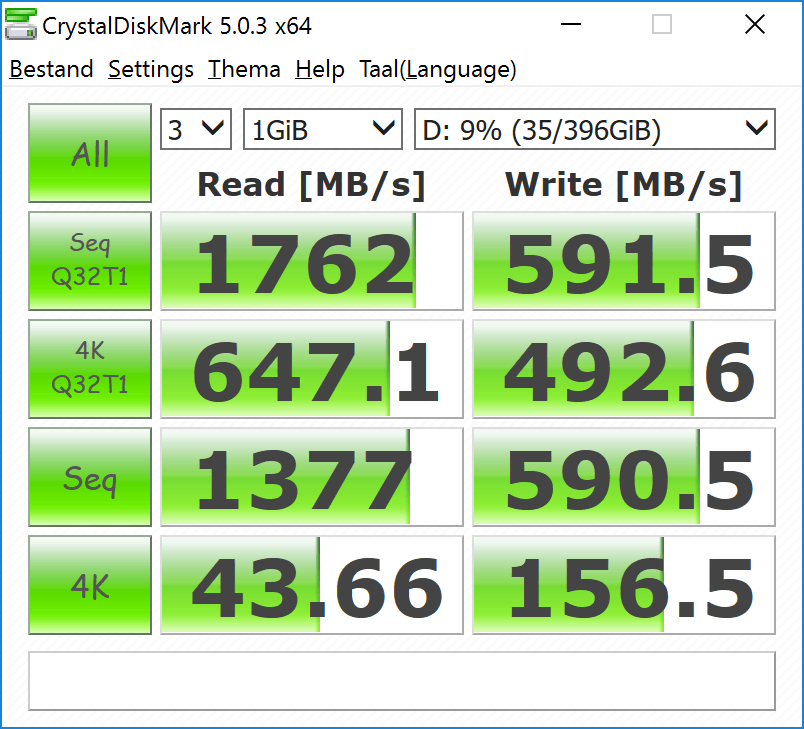
Task: Run the Seq Q32T1 benchmark
Action: 90,261
